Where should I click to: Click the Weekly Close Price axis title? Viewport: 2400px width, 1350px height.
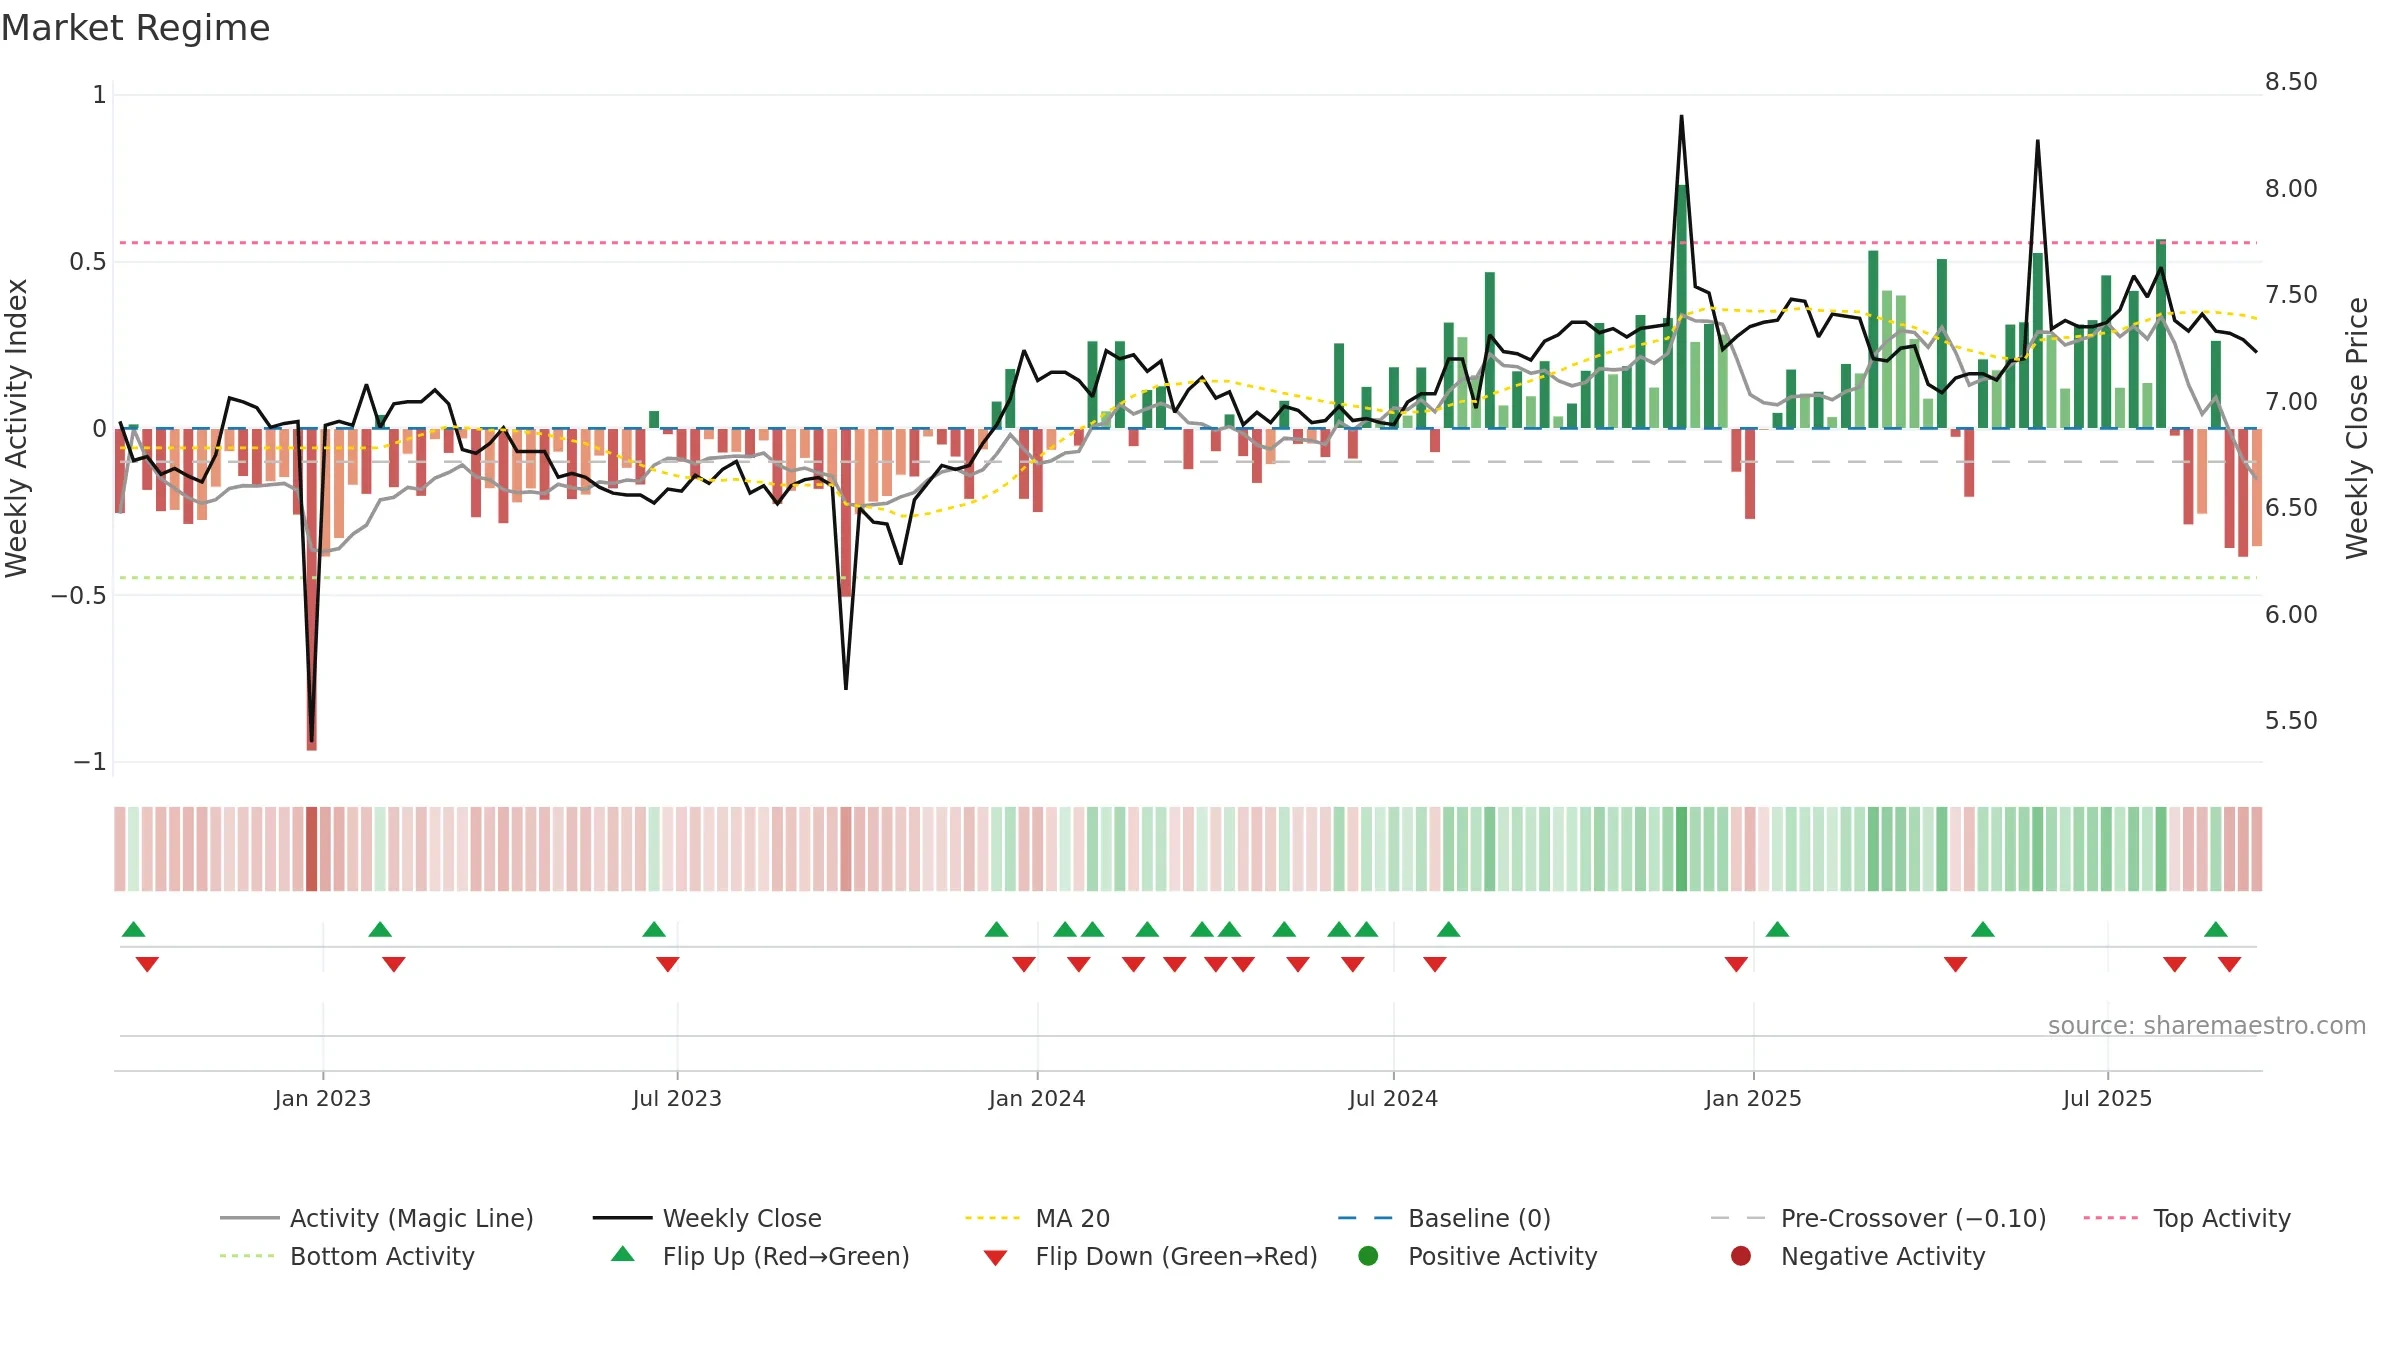pos(2357,428)
